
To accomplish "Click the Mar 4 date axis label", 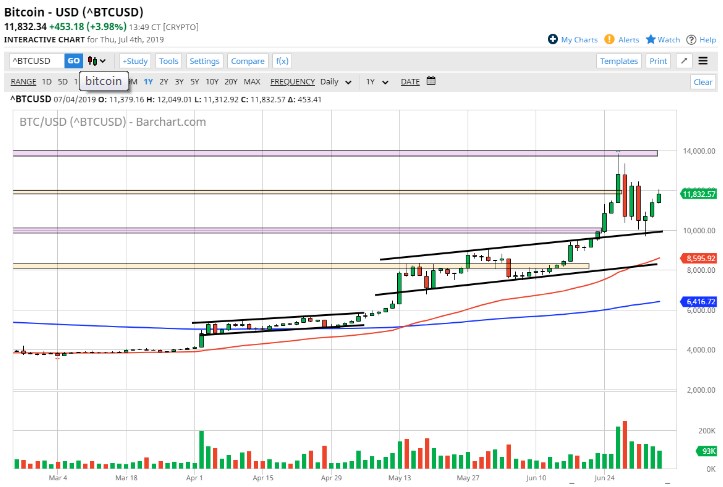I will click(x=58, y=478).
